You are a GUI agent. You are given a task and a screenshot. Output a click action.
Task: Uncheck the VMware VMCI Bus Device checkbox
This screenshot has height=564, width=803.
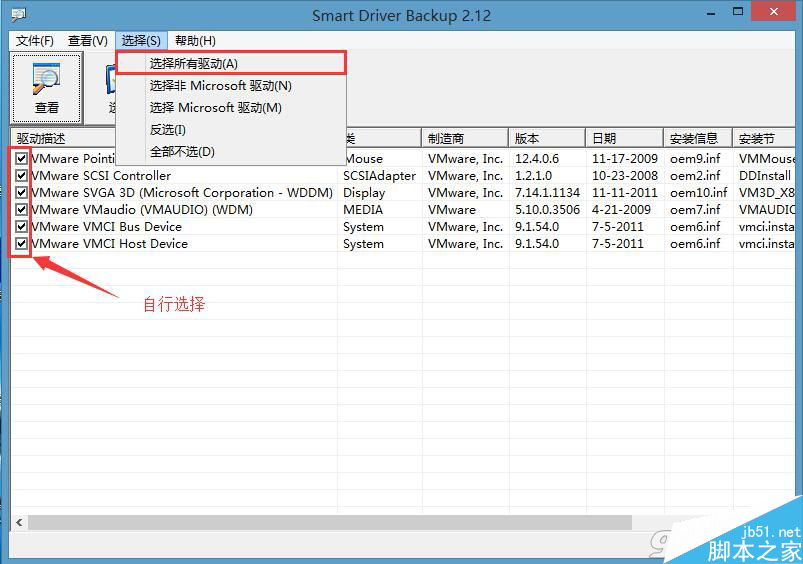[x=21, y=226]
